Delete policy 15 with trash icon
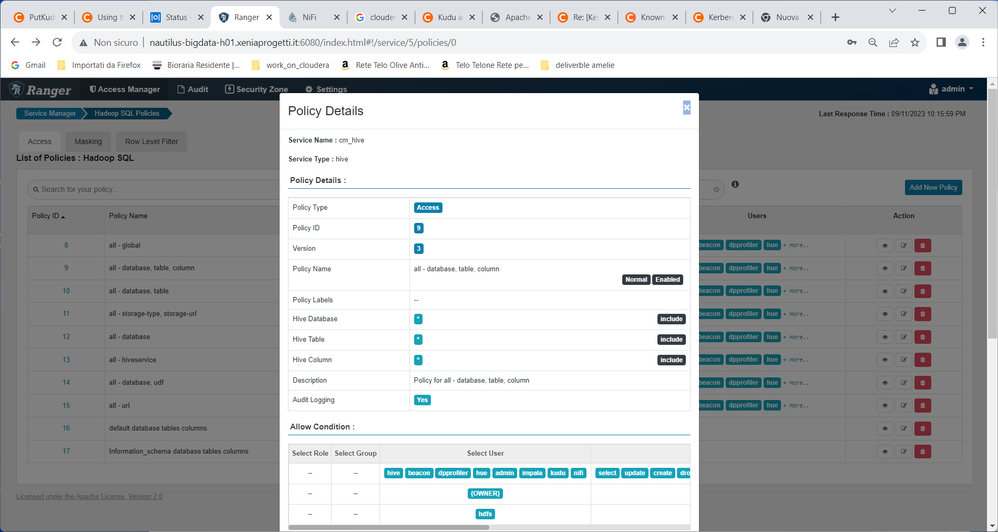 click(x=923, y=406)
